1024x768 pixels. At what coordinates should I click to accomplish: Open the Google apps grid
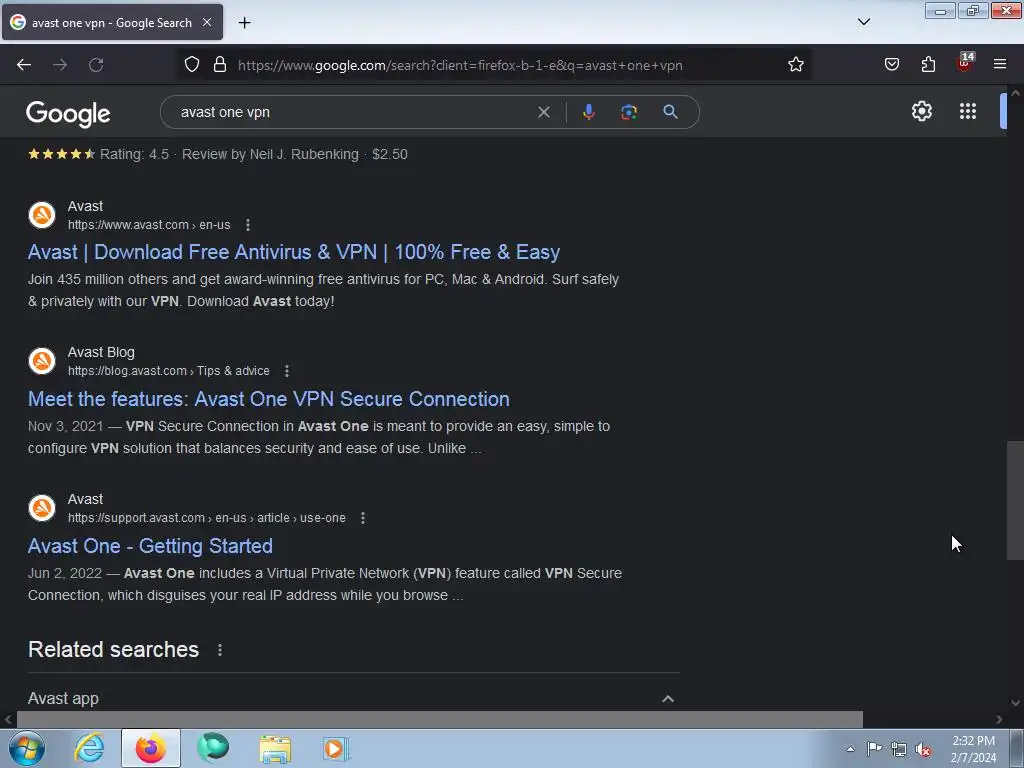(968, 111)
